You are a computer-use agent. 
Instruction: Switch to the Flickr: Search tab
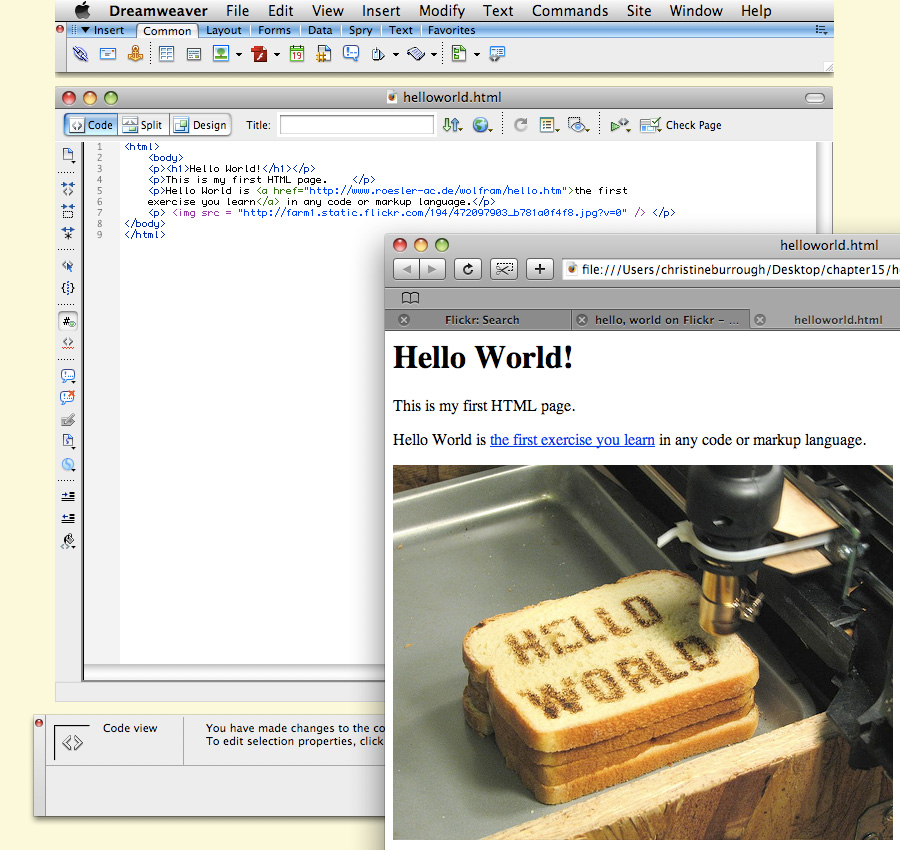tap(481, 320)
